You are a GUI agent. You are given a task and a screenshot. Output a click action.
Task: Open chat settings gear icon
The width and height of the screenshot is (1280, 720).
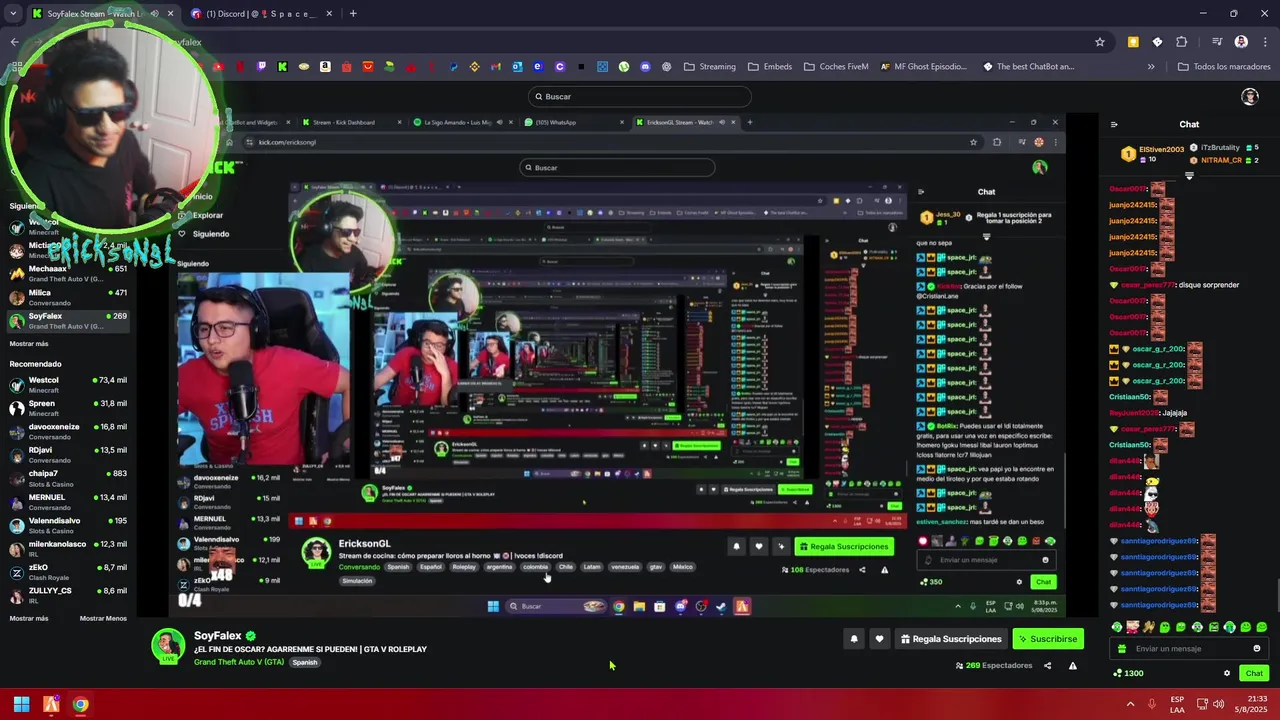point(1227,673)
